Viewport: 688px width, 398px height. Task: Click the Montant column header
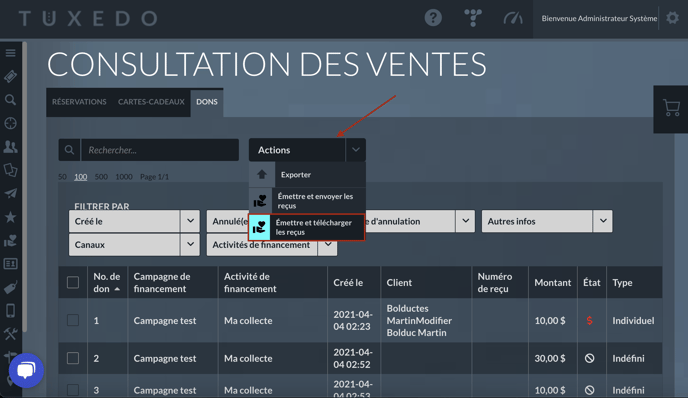[x=552, y=283]
